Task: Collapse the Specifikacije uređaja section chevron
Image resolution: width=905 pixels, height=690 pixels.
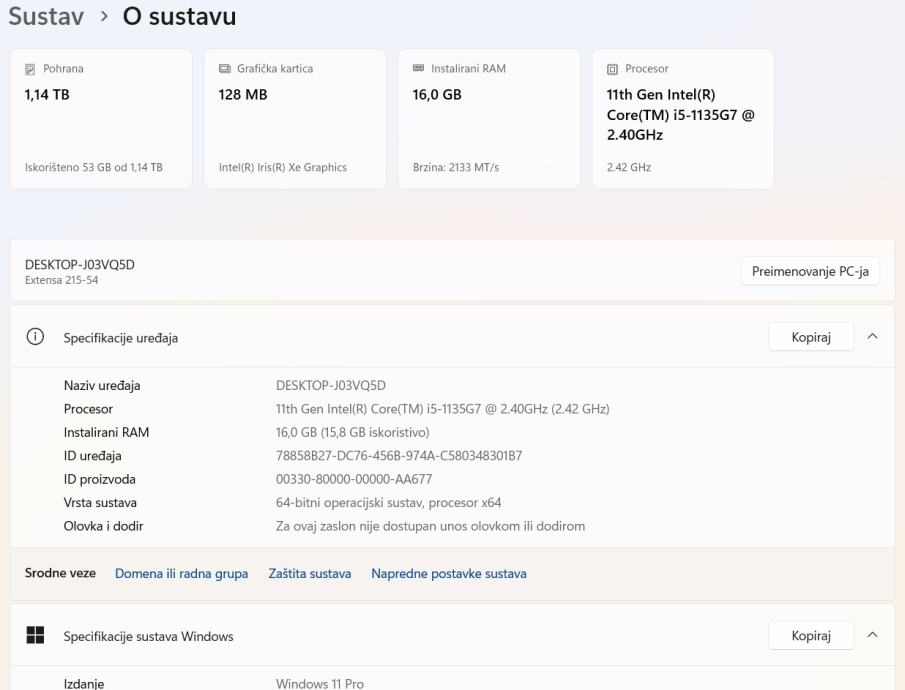Action: [872, 337]
